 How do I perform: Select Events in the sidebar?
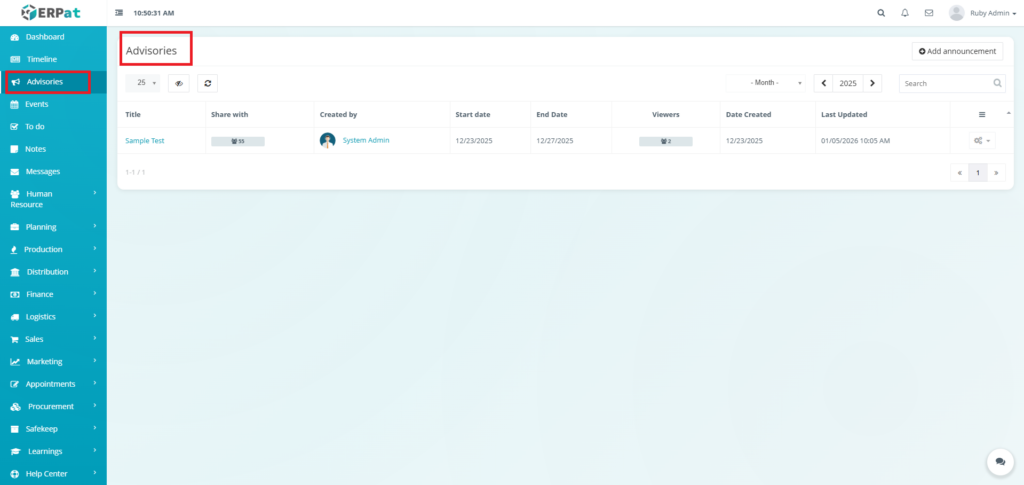[37, 104]
